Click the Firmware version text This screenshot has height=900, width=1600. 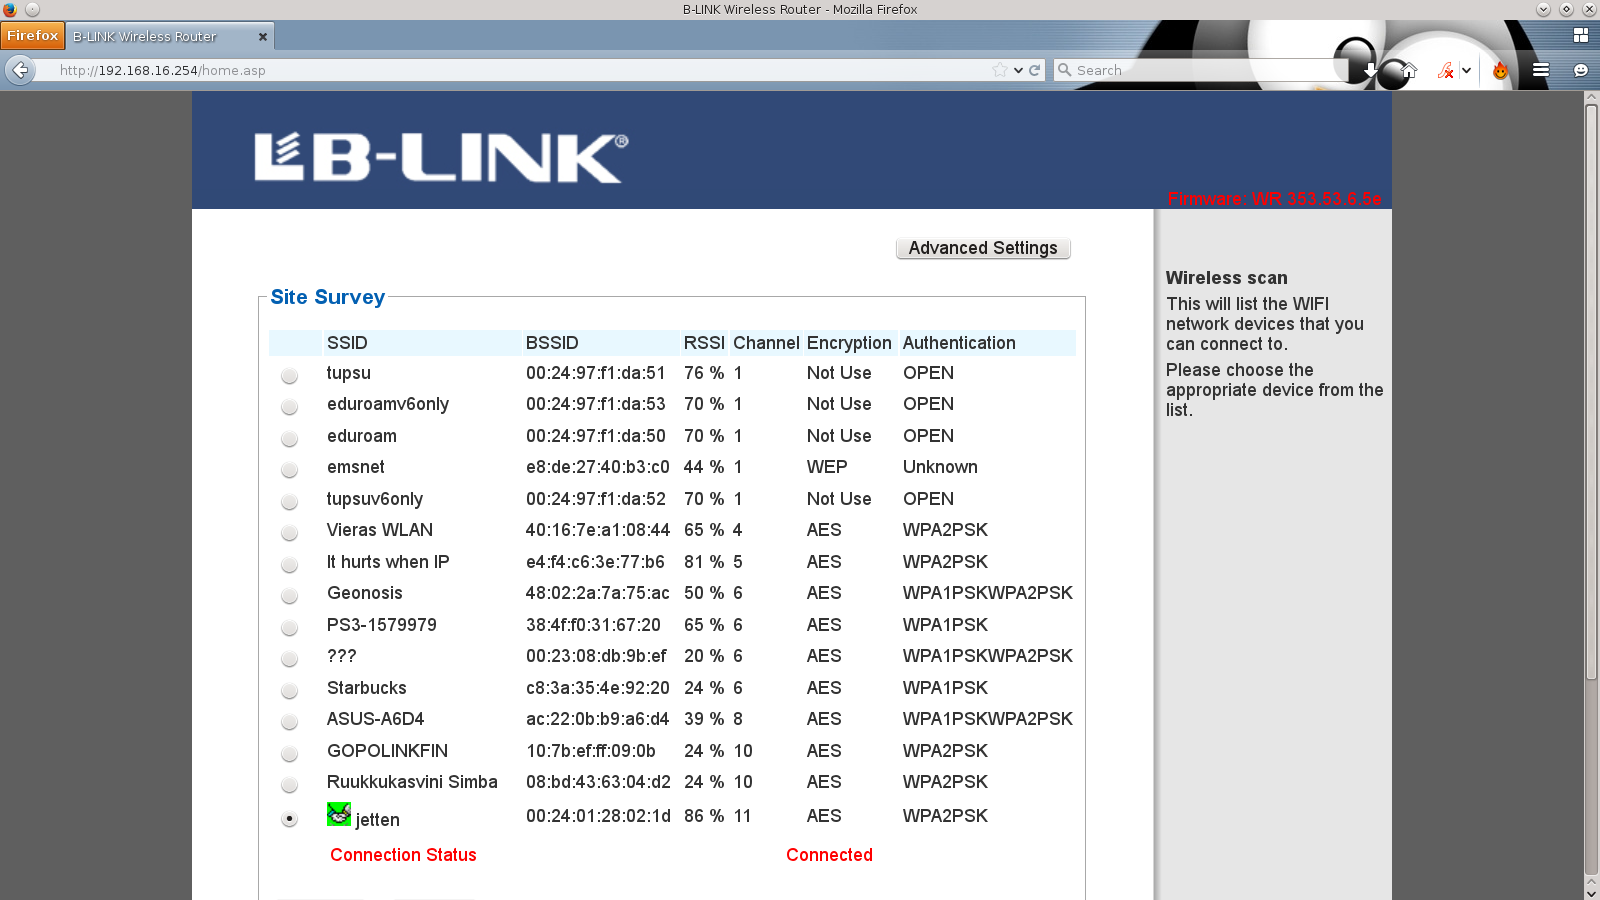point(1275,199)
